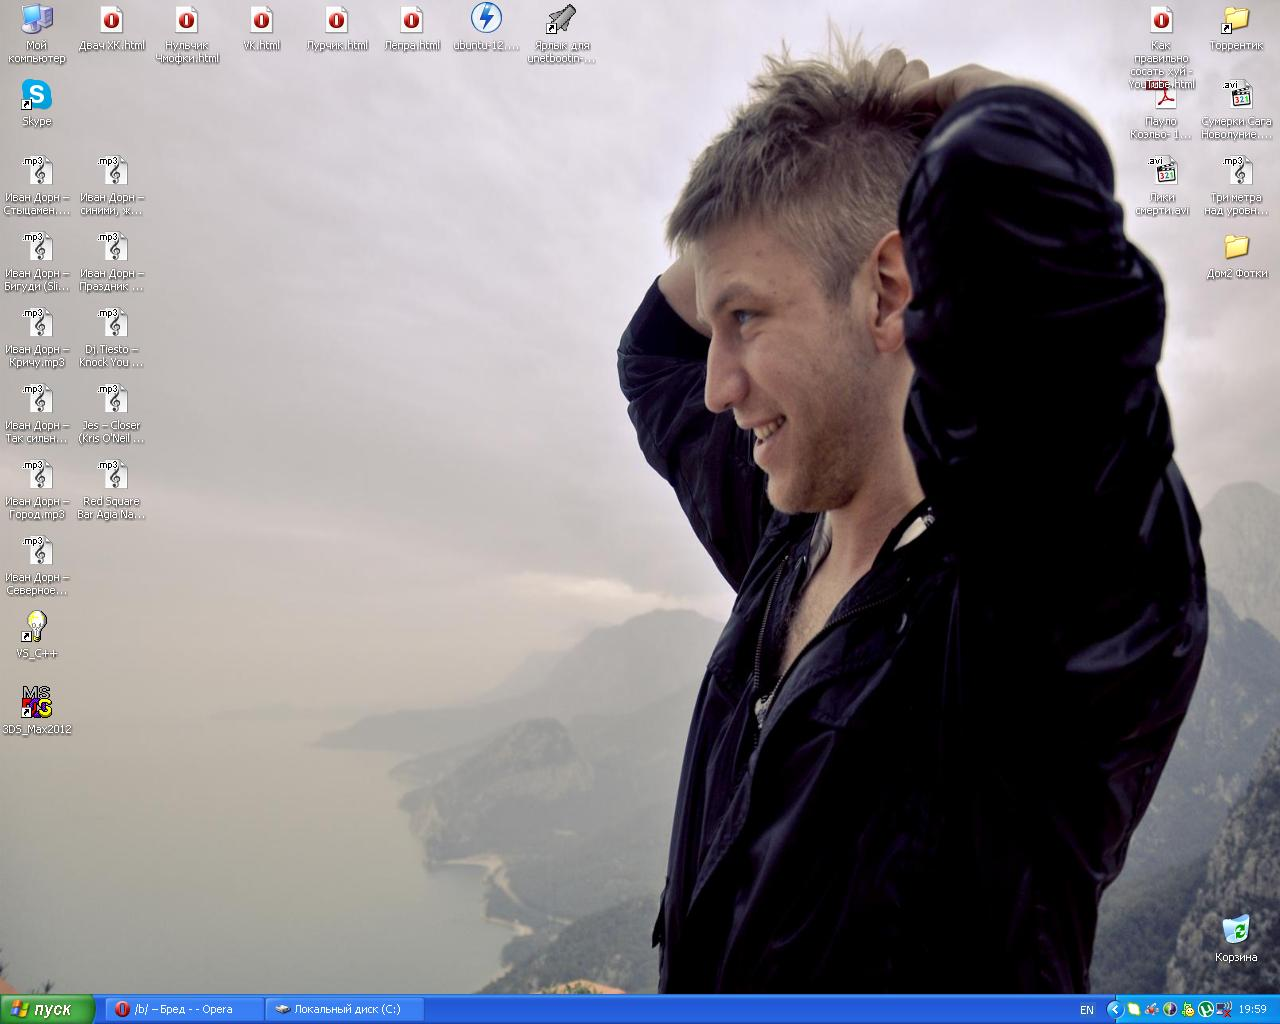The image size is (1280, 1024).
Task: Open the EN language bar selector
Action: tap(1087, 1010)
